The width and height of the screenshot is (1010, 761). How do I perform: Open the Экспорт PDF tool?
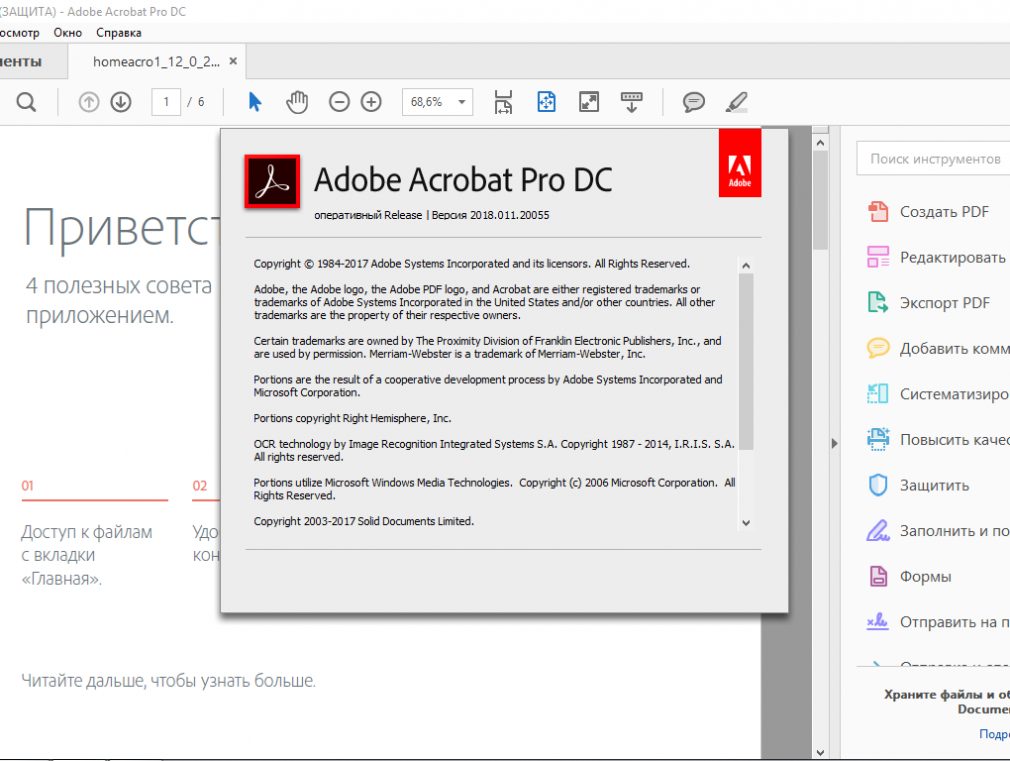click(944, 303)
